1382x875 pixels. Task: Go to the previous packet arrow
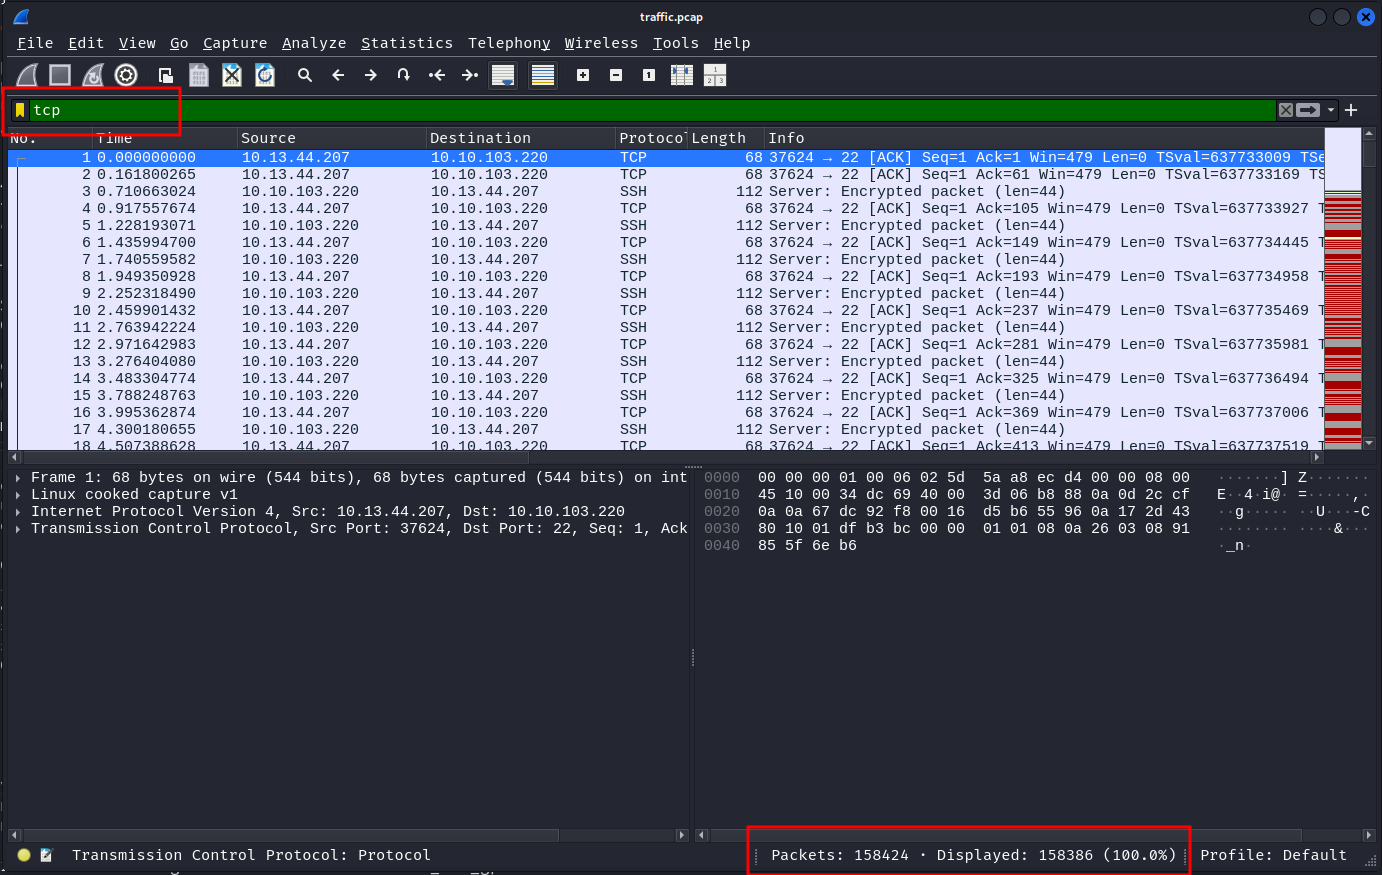[338, 75]
